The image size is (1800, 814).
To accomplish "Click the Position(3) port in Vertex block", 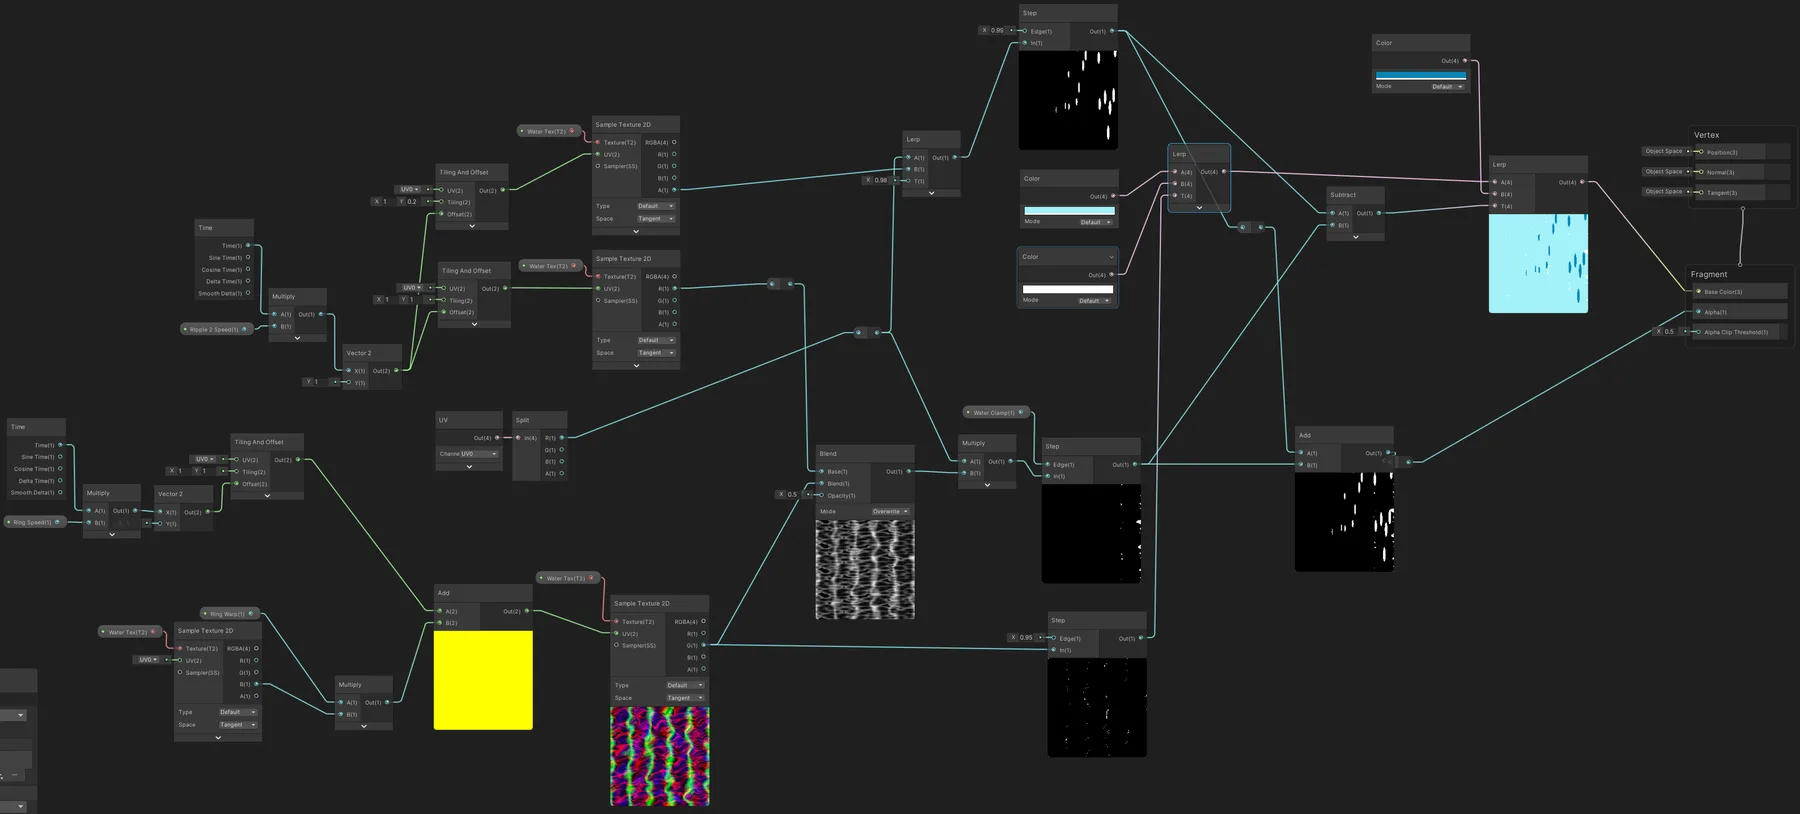I will click(1700, 152).
